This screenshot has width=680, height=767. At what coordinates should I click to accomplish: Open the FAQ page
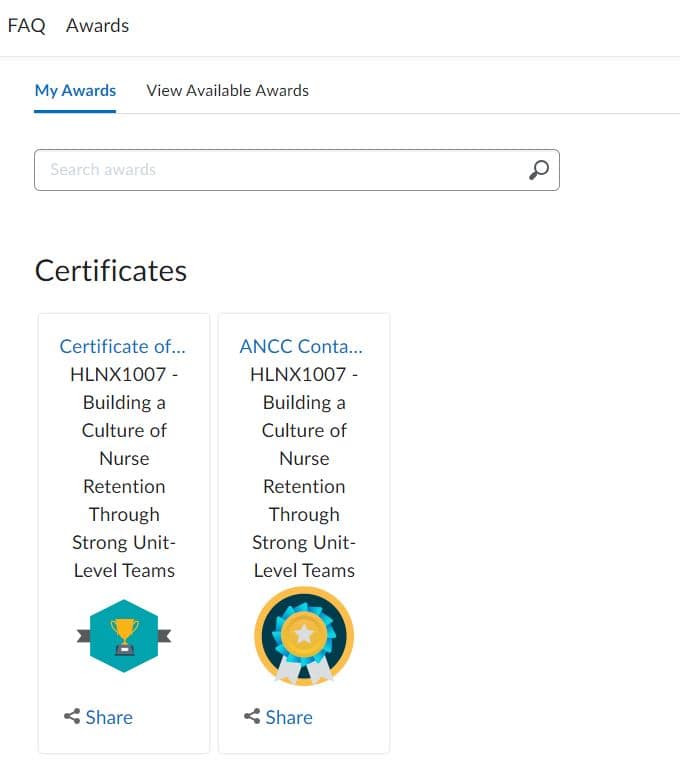(x=26, y=26)
